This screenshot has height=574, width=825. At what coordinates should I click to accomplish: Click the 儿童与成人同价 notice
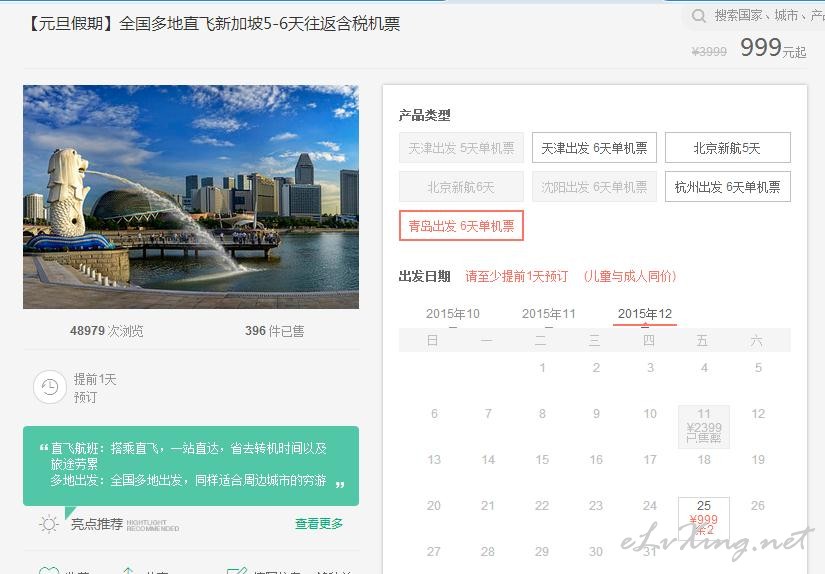click(x=630, y=276)
